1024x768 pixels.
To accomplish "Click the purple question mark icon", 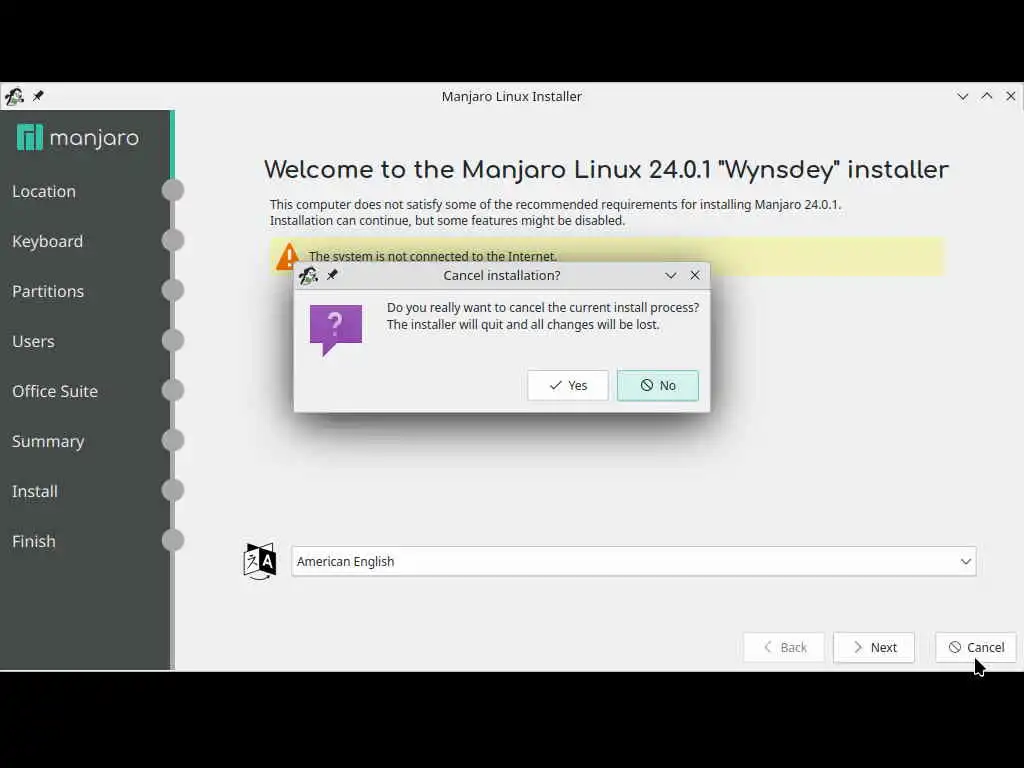I will (336, 330).
